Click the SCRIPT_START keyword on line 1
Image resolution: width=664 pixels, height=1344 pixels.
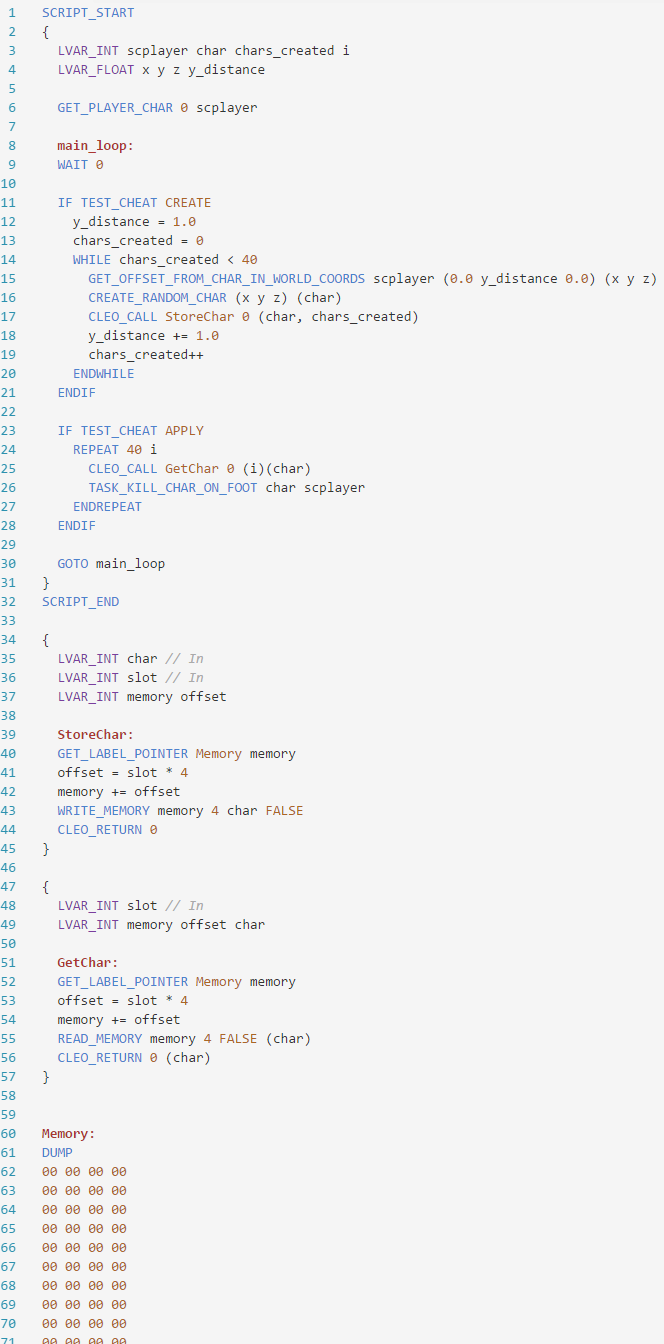(88, 13)
